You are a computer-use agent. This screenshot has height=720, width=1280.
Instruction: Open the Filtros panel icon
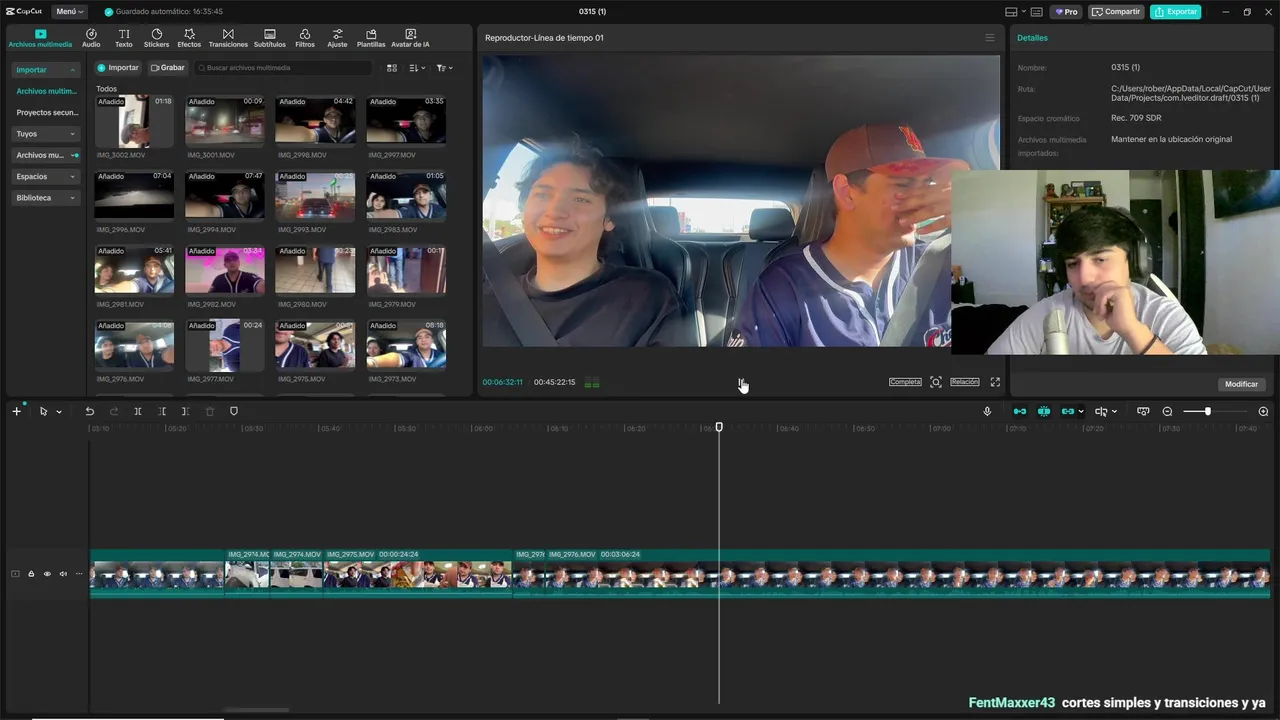pos(305,38)
